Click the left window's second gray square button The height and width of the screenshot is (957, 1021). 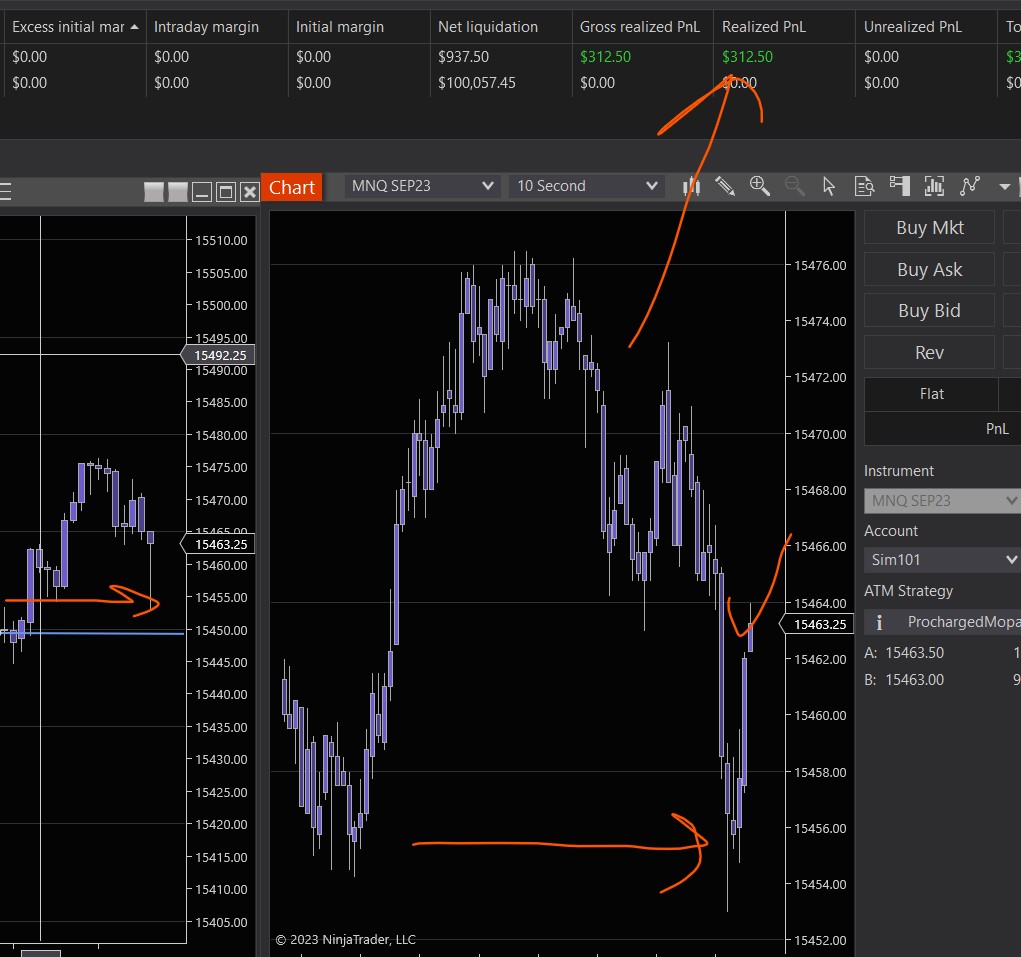(x=178, y=192)
